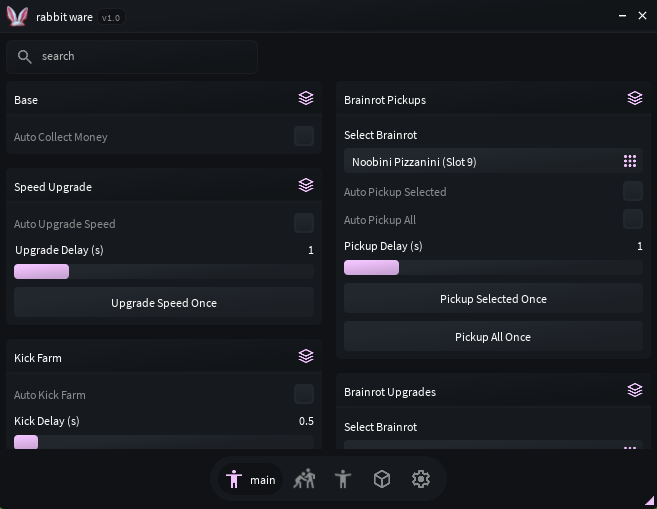Click the Brainrot Pickups layers icon
Screen dimensions: 657x509
pos(635,98)
